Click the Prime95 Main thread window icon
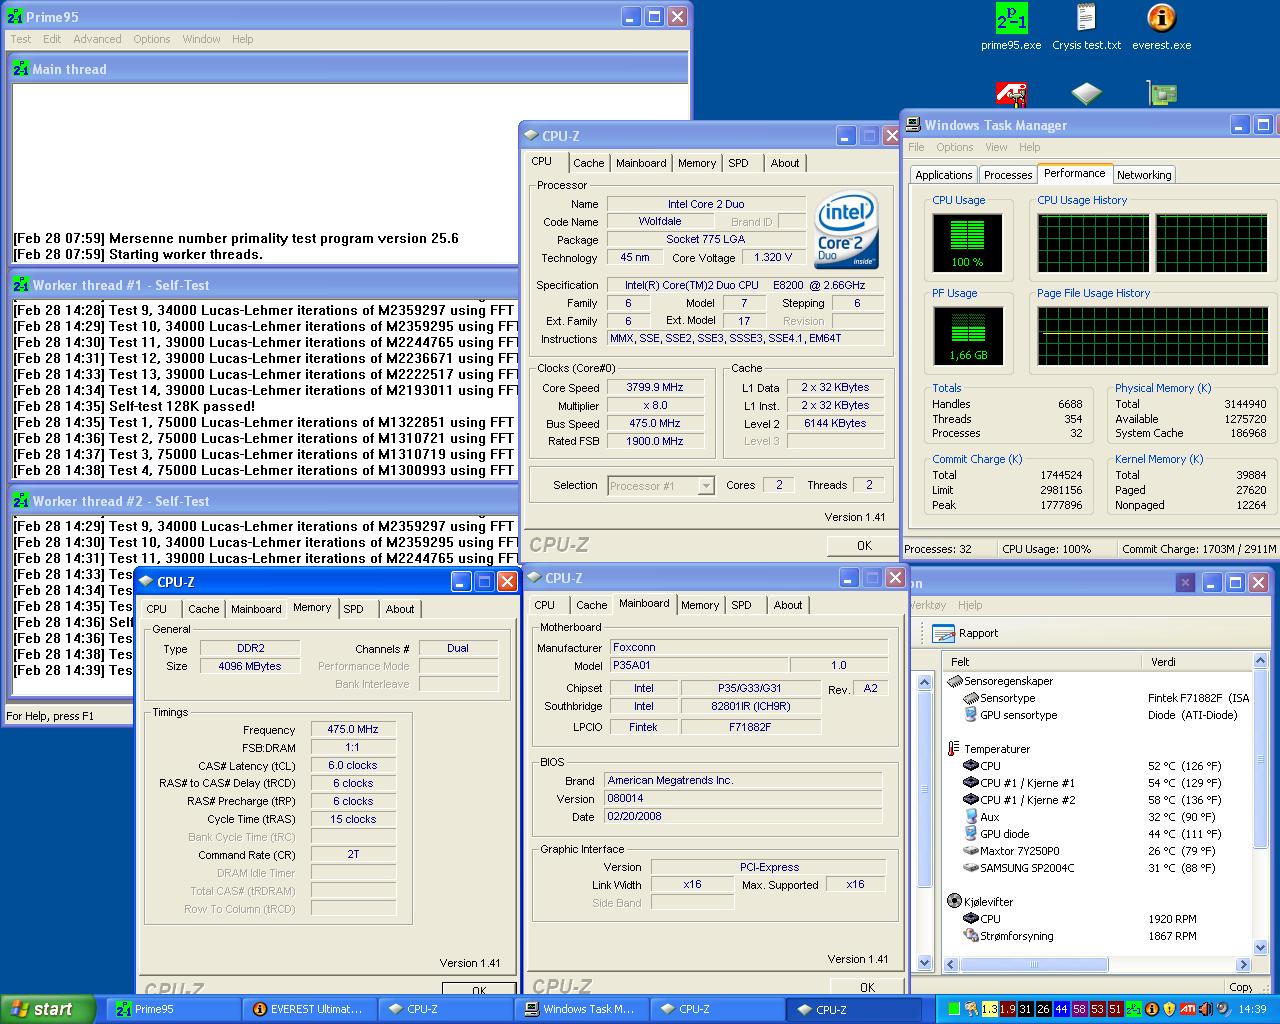This screenshot has width=1280, height=1024. click(21, 69)
